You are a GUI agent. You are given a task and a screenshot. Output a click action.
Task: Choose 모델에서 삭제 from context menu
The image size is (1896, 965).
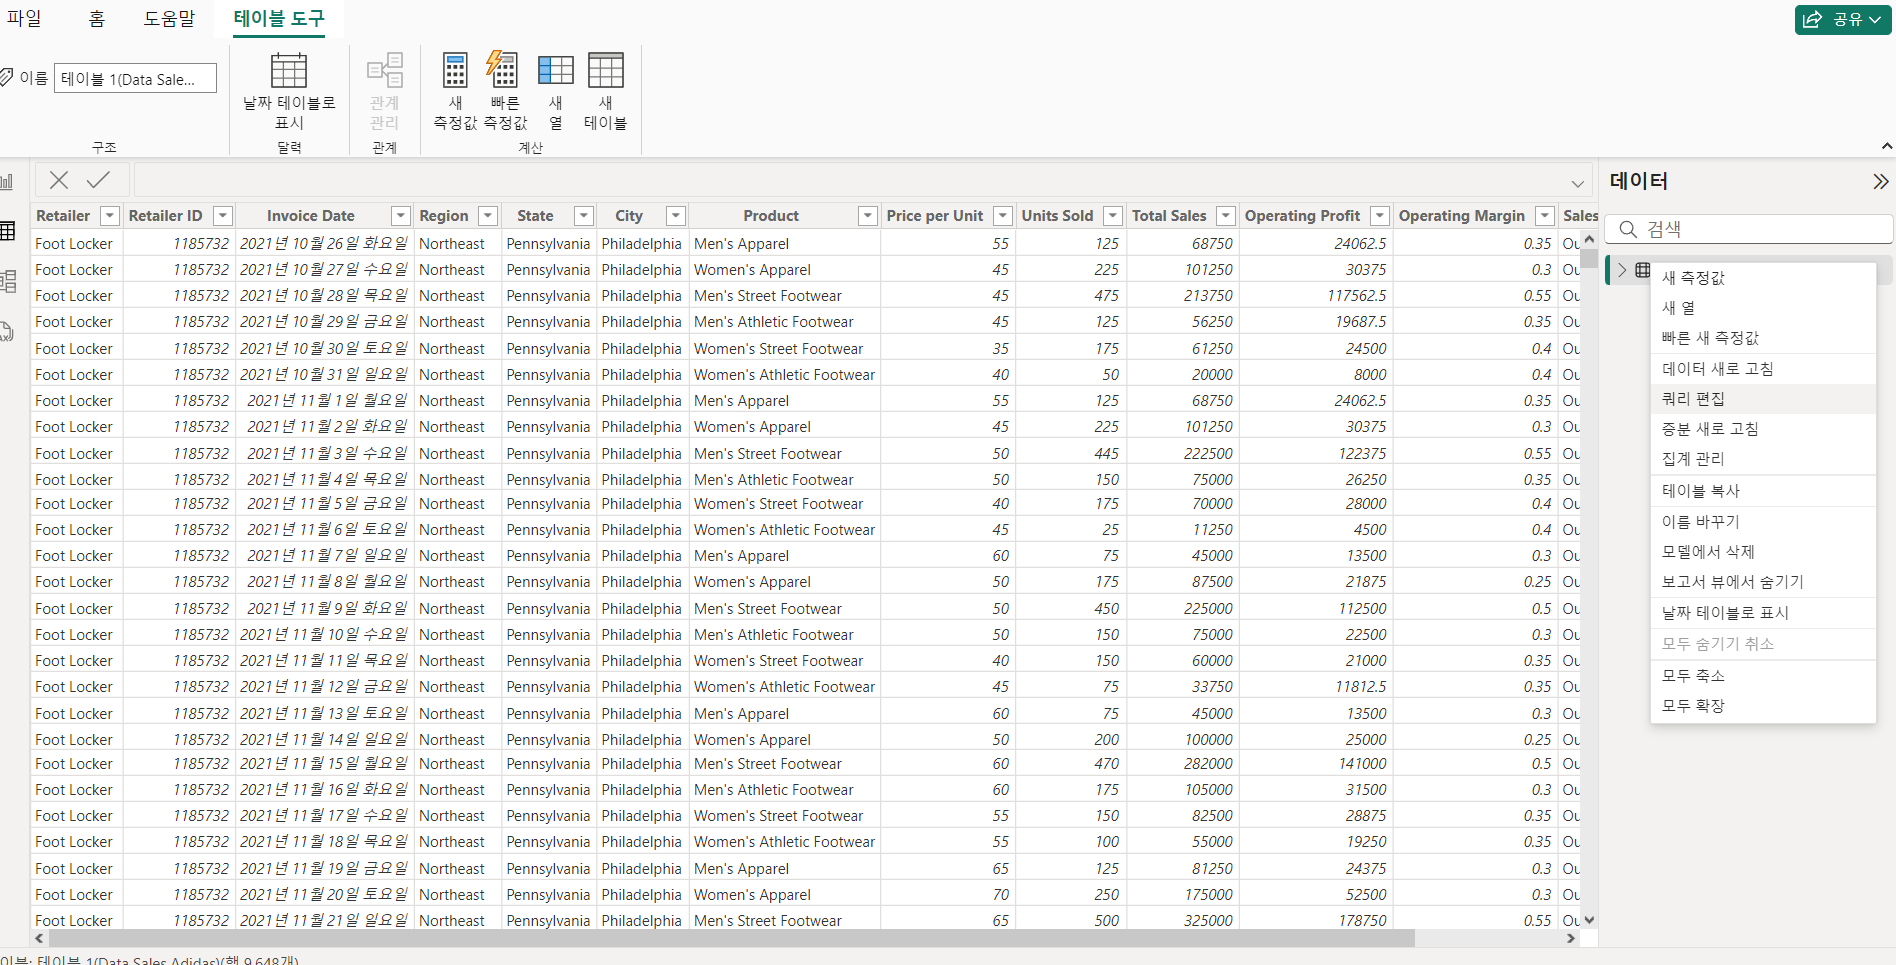1763,552
